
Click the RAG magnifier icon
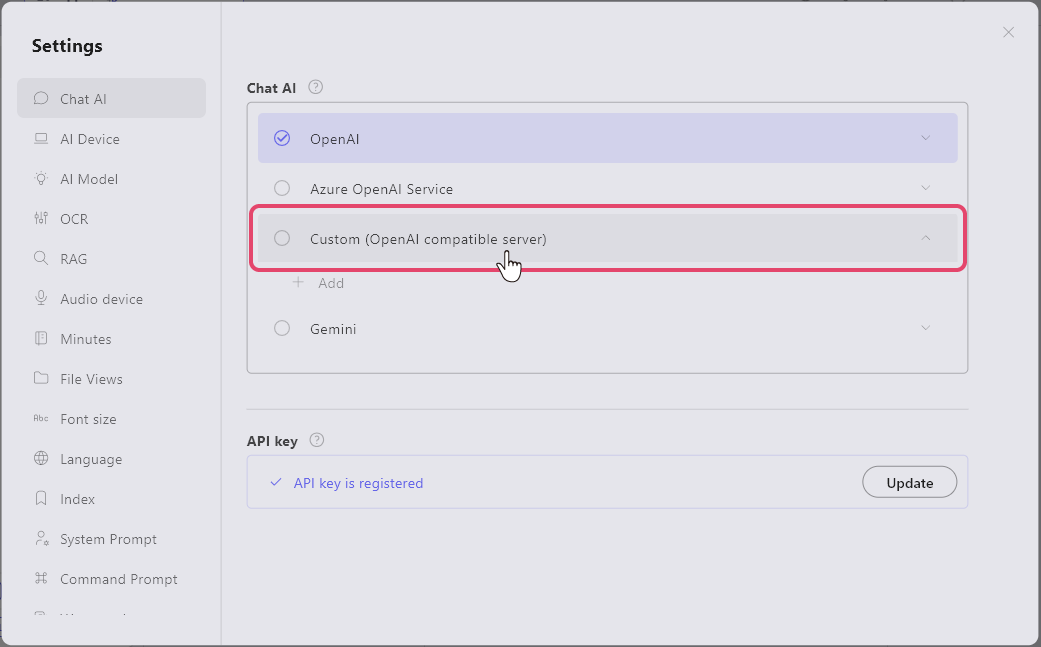[41, 259]
